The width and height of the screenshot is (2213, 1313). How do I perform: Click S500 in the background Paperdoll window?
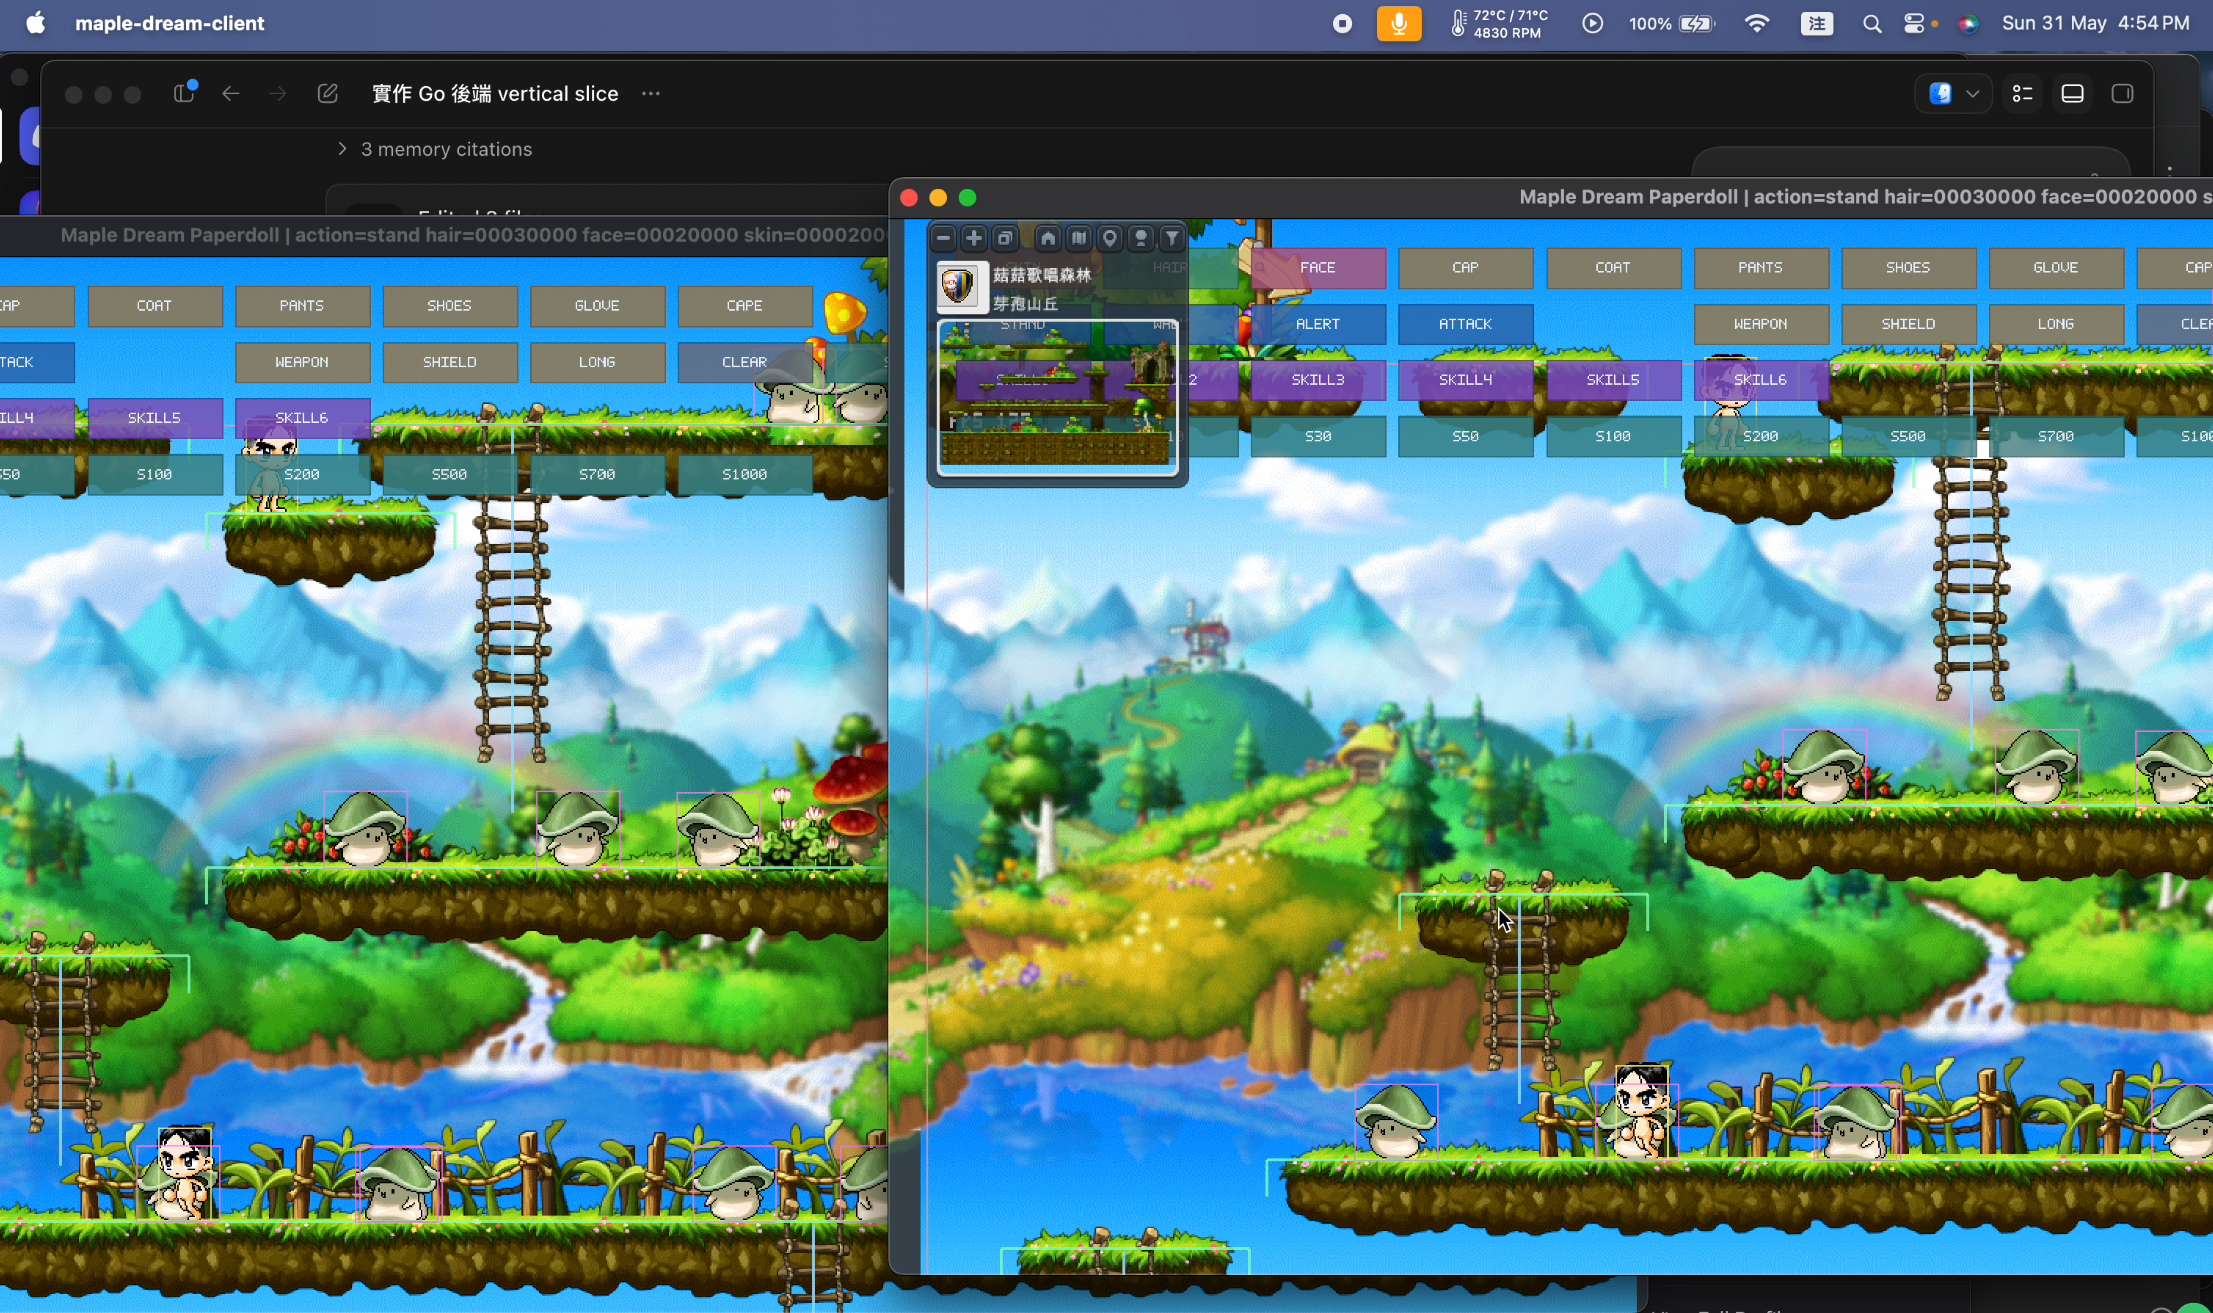point(450,474)
